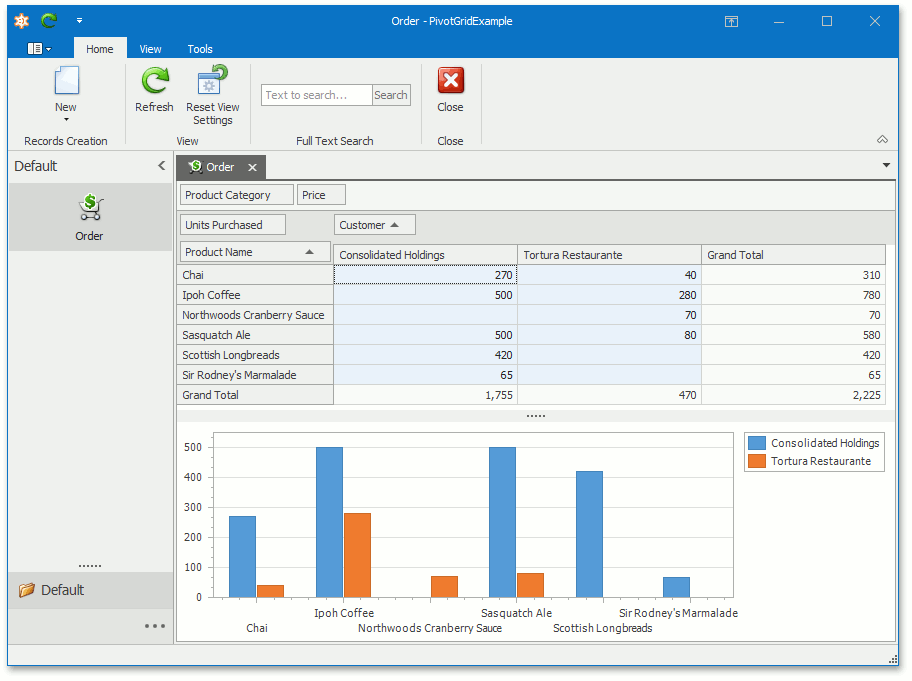Click the Default folder icon in navigation pane
The height and width of the screenshot is (681, 912).
[x=26, y=590]
